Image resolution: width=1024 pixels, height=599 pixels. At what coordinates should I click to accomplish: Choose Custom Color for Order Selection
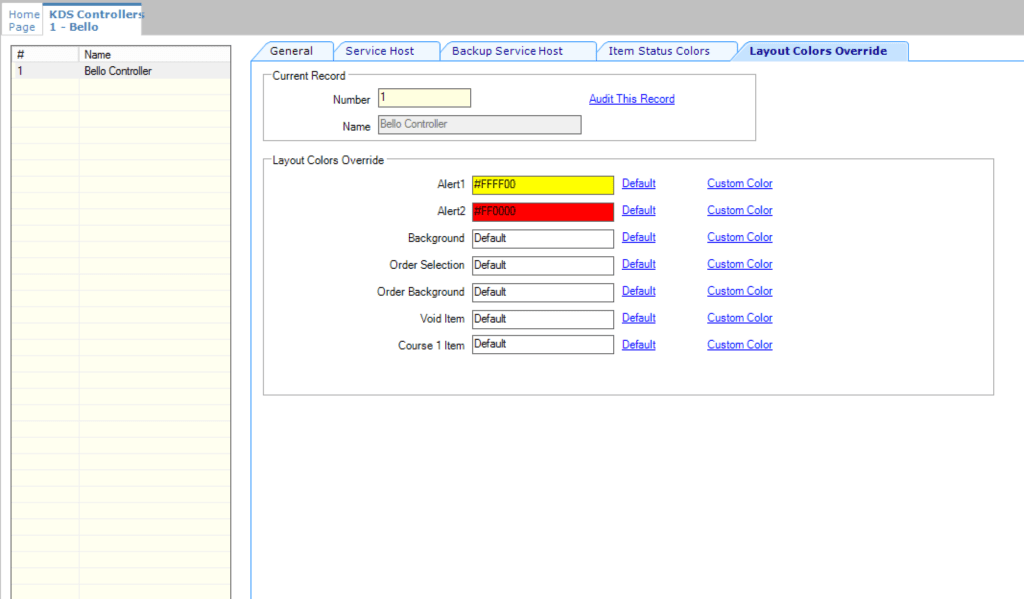click(739, 264)
